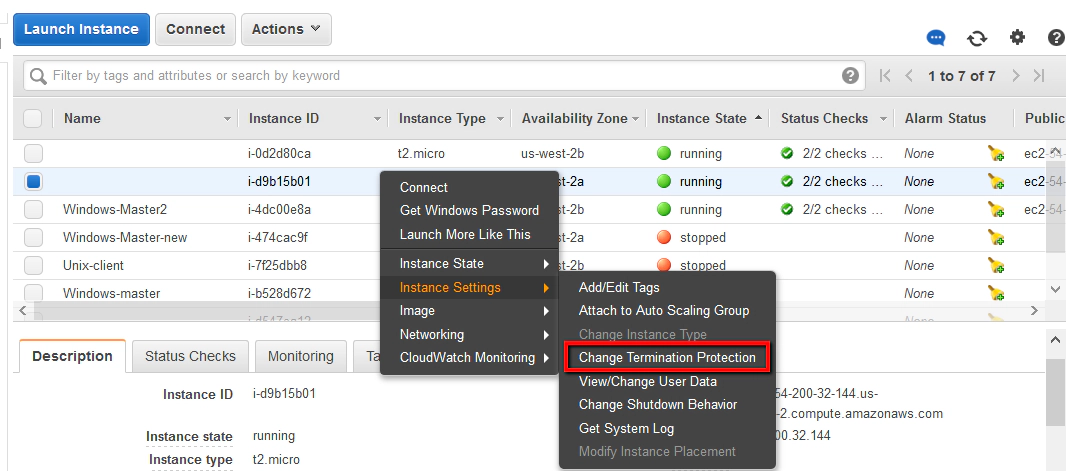Add alarm for Windows-Master-new instance
The image size is (1066, 471).
click(x=996, y=237)
